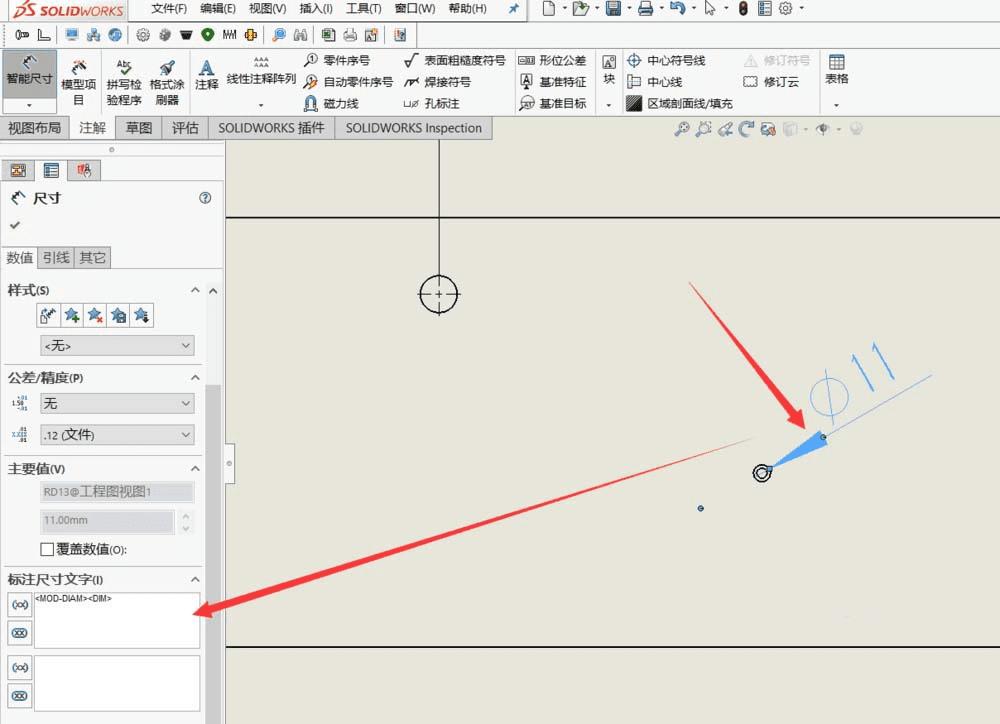The image size is (1000, 724).
Task: Click the Center Mark (中心符号线) tool
Action: (x=666, y=61)
